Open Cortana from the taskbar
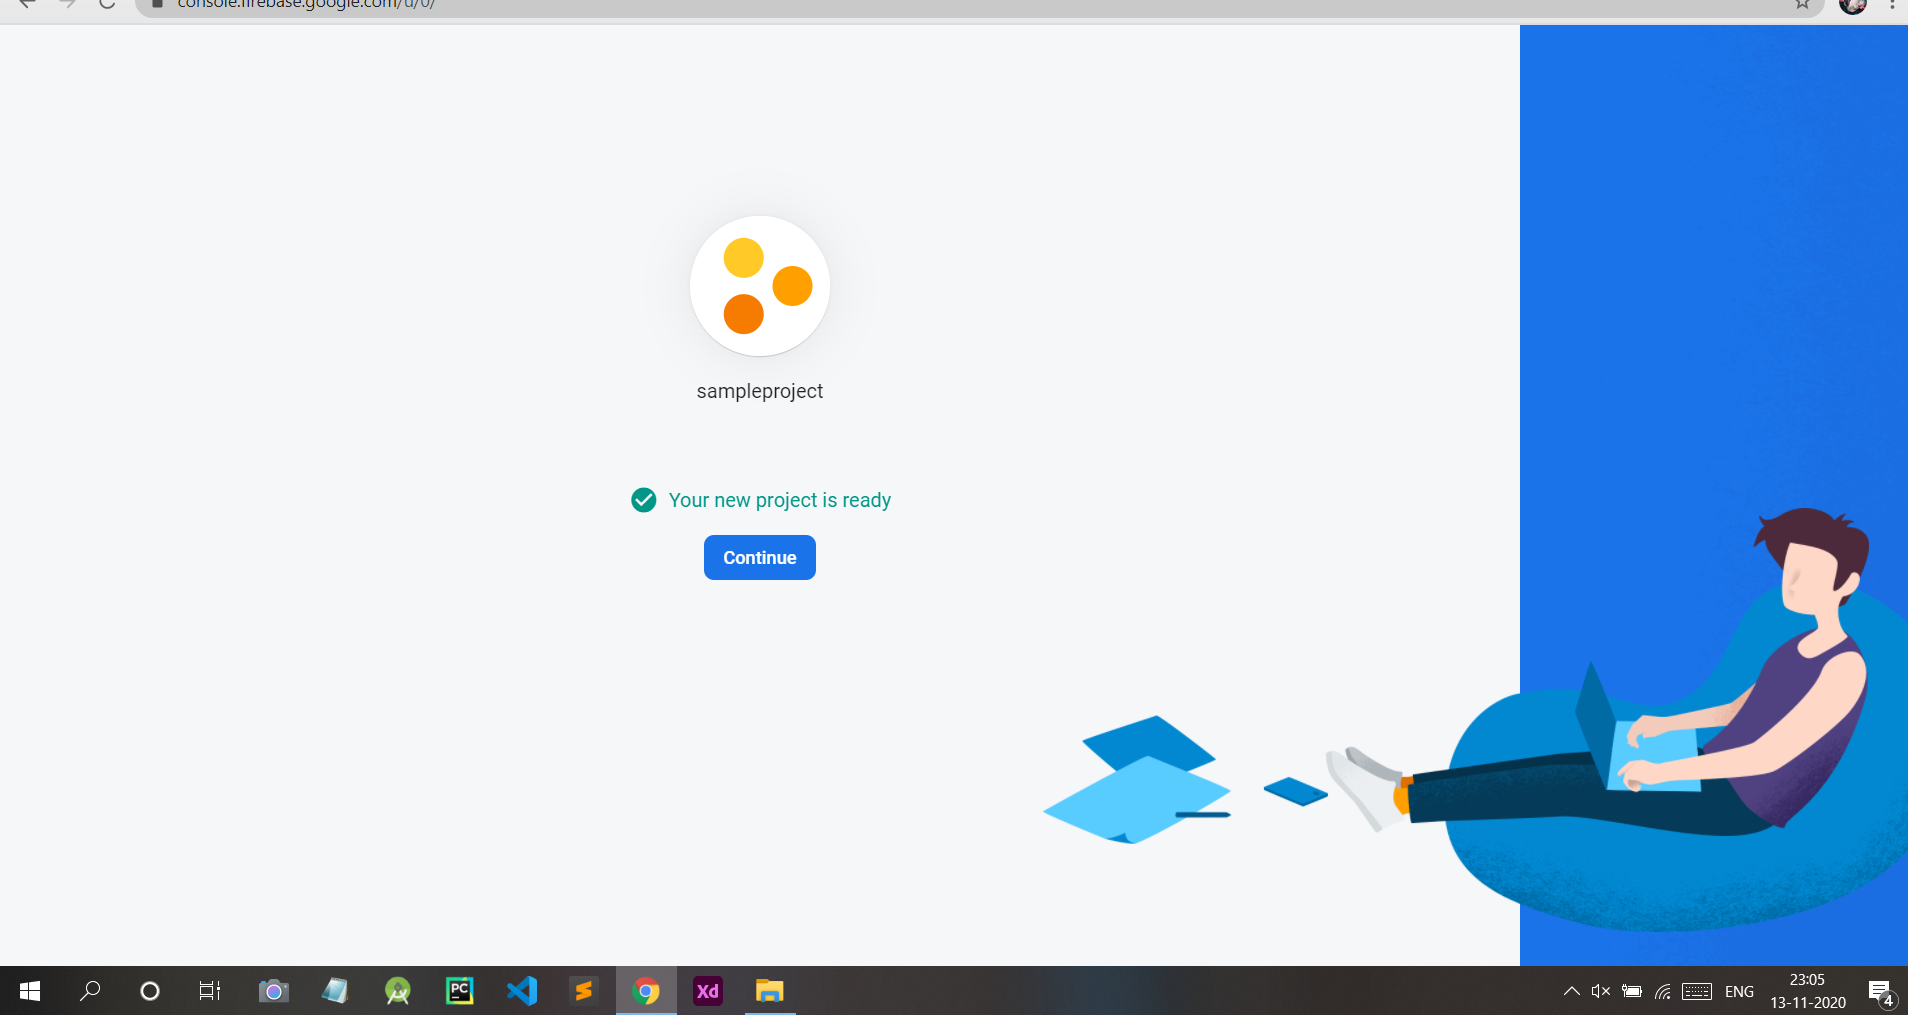This screenshot has height=1015, width=1908. (x=150, y=991)
